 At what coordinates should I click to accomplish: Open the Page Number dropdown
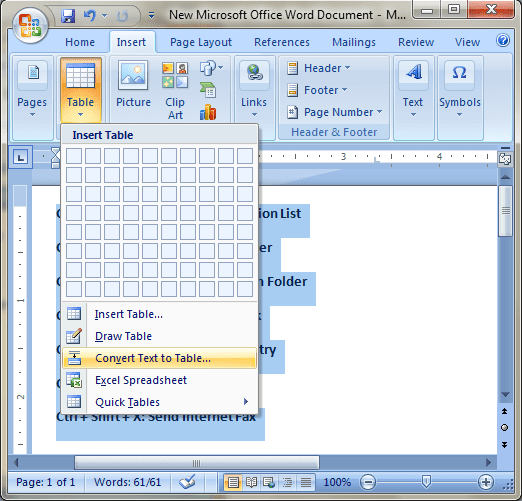pyautogui.click(x=334, y=112)
